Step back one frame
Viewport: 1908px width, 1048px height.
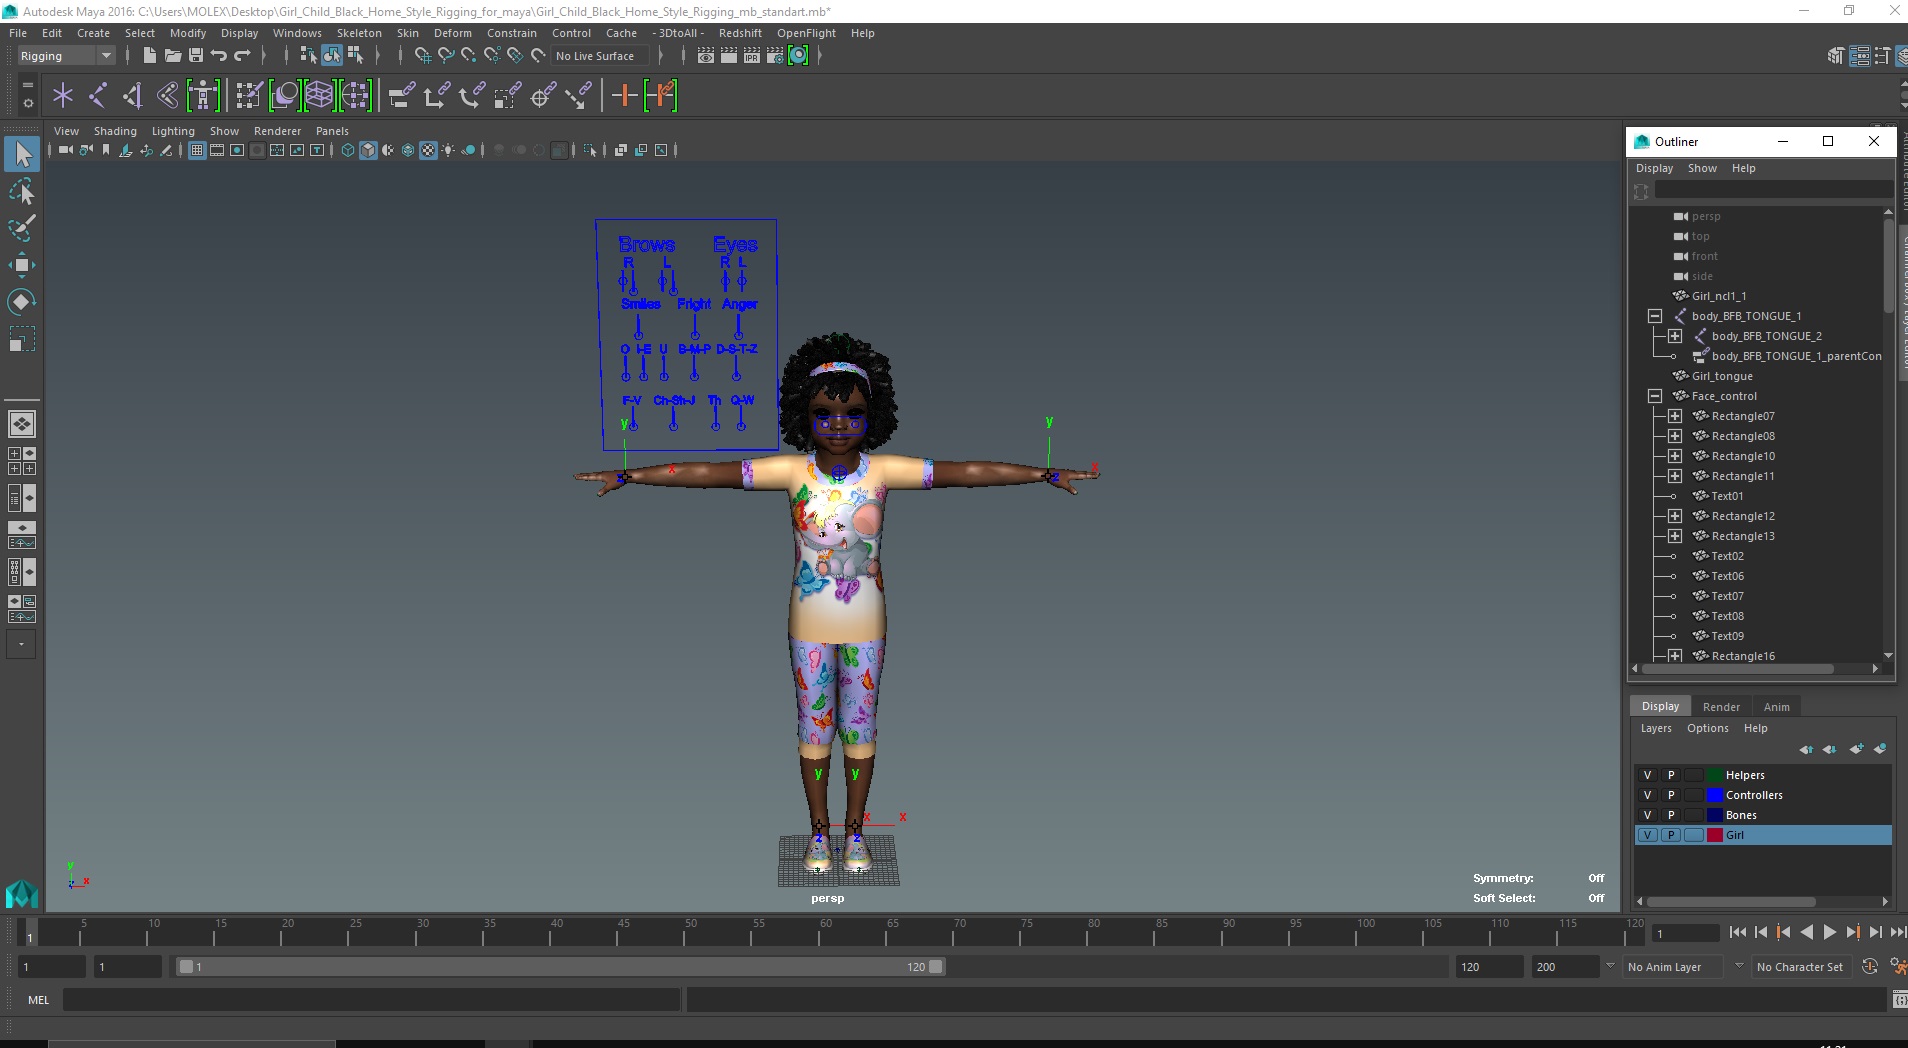[x=1761, y=932]
